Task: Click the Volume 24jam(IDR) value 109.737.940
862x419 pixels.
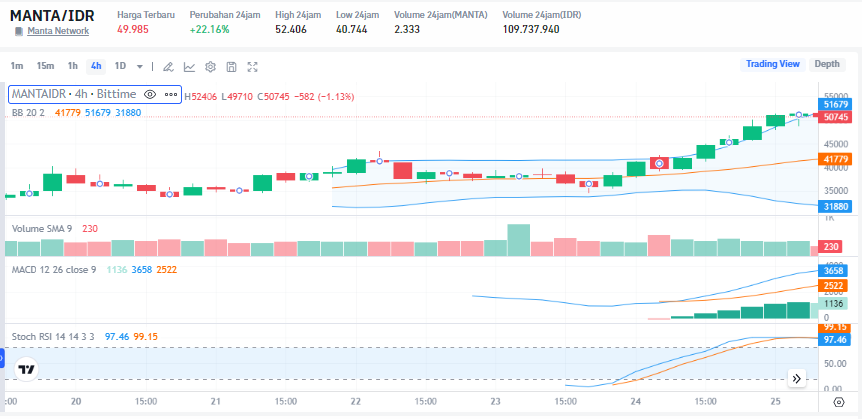Action: [531, 29]
